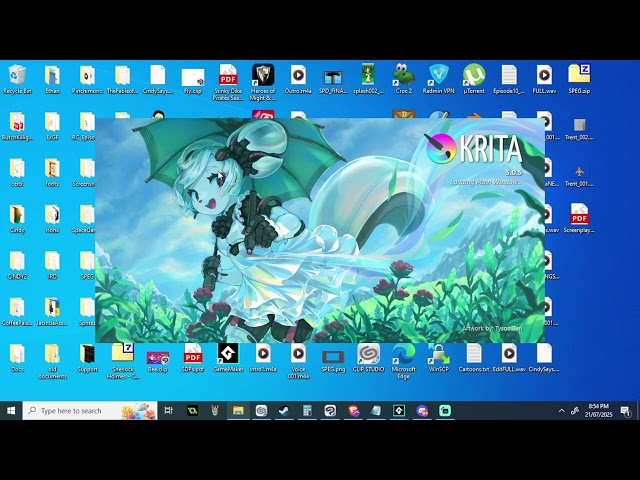Select the fonts folder icon
Screen dimensions: 640x480
[x=52, y=171]
